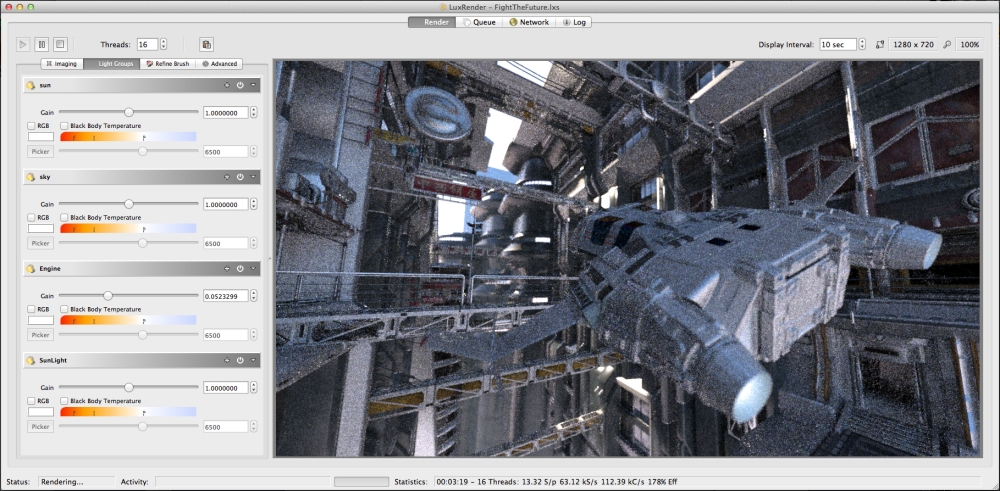Screen dimensions: 1000x491
Task: Click the rendered spaceship image
Action: (628, 259)
